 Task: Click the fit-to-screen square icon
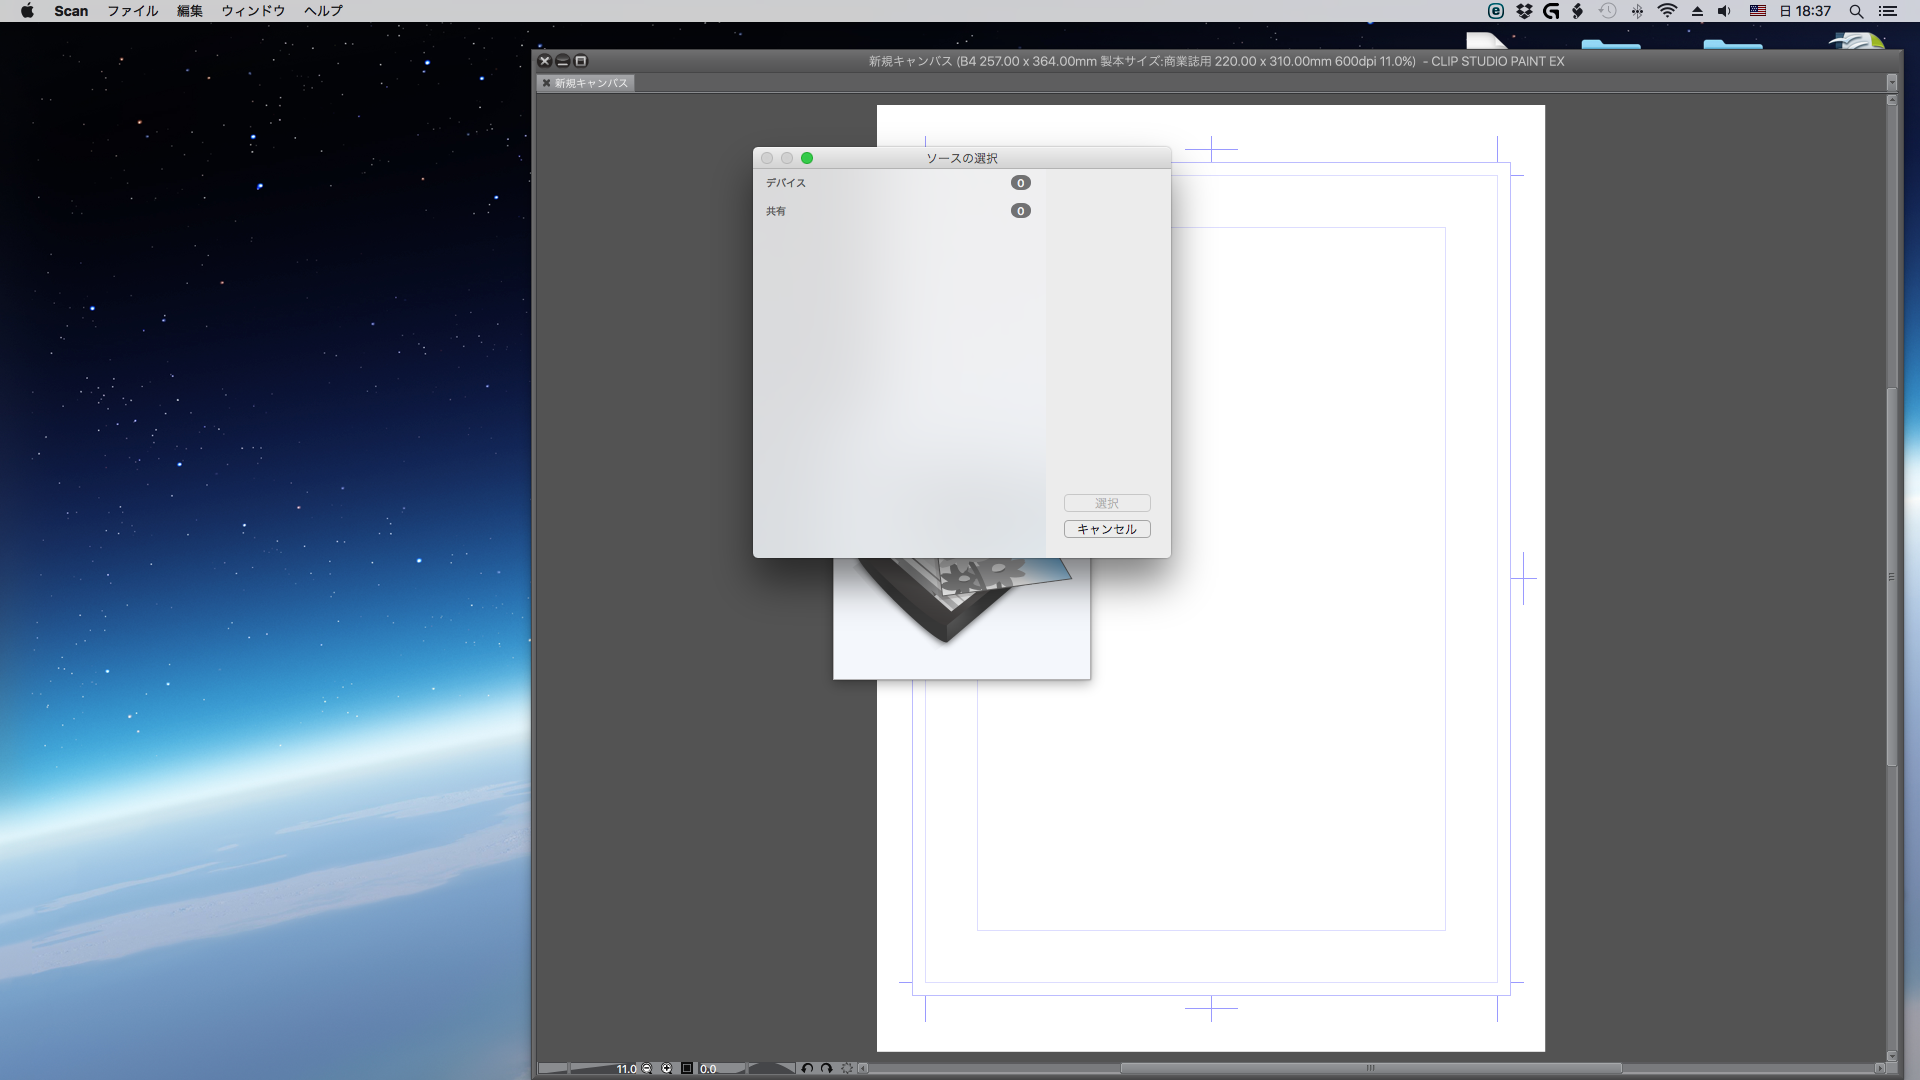click(x=687, y=1068)
